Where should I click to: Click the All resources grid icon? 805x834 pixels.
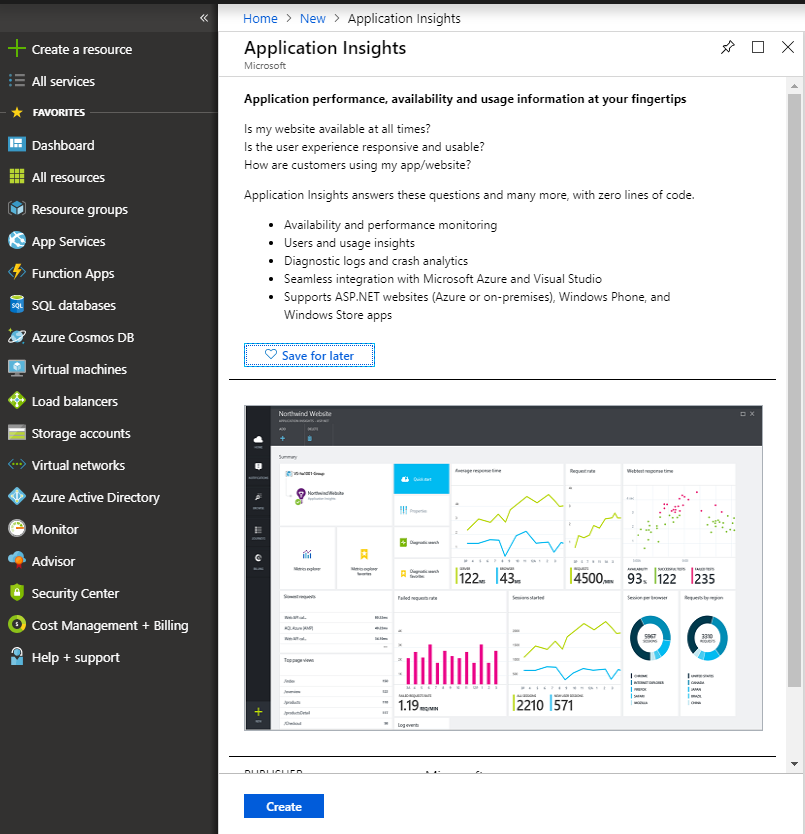tap(16, 176)
